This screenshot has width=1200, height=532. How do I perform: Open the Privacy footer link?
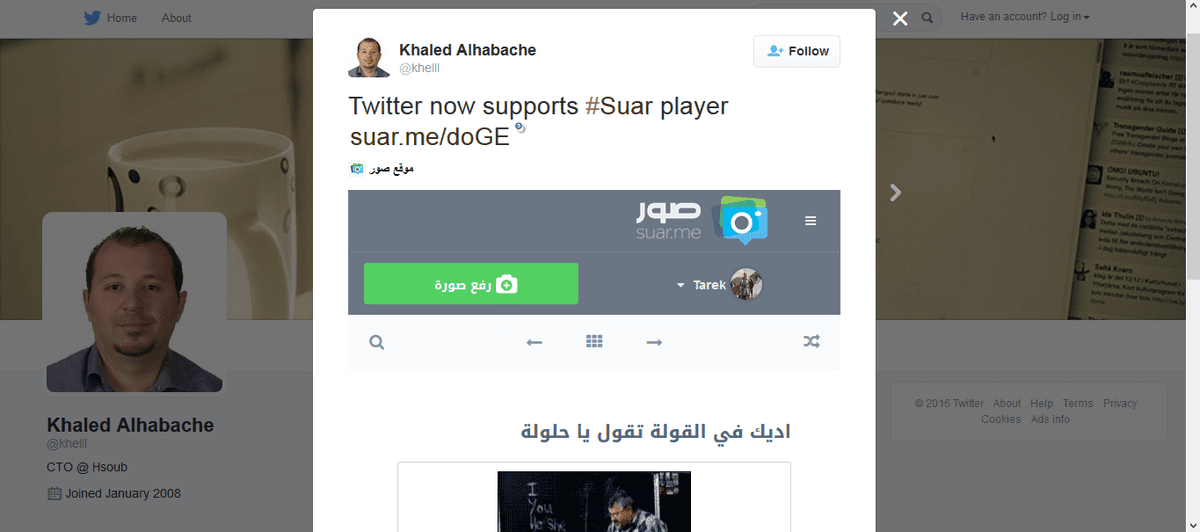point(1120,403)
